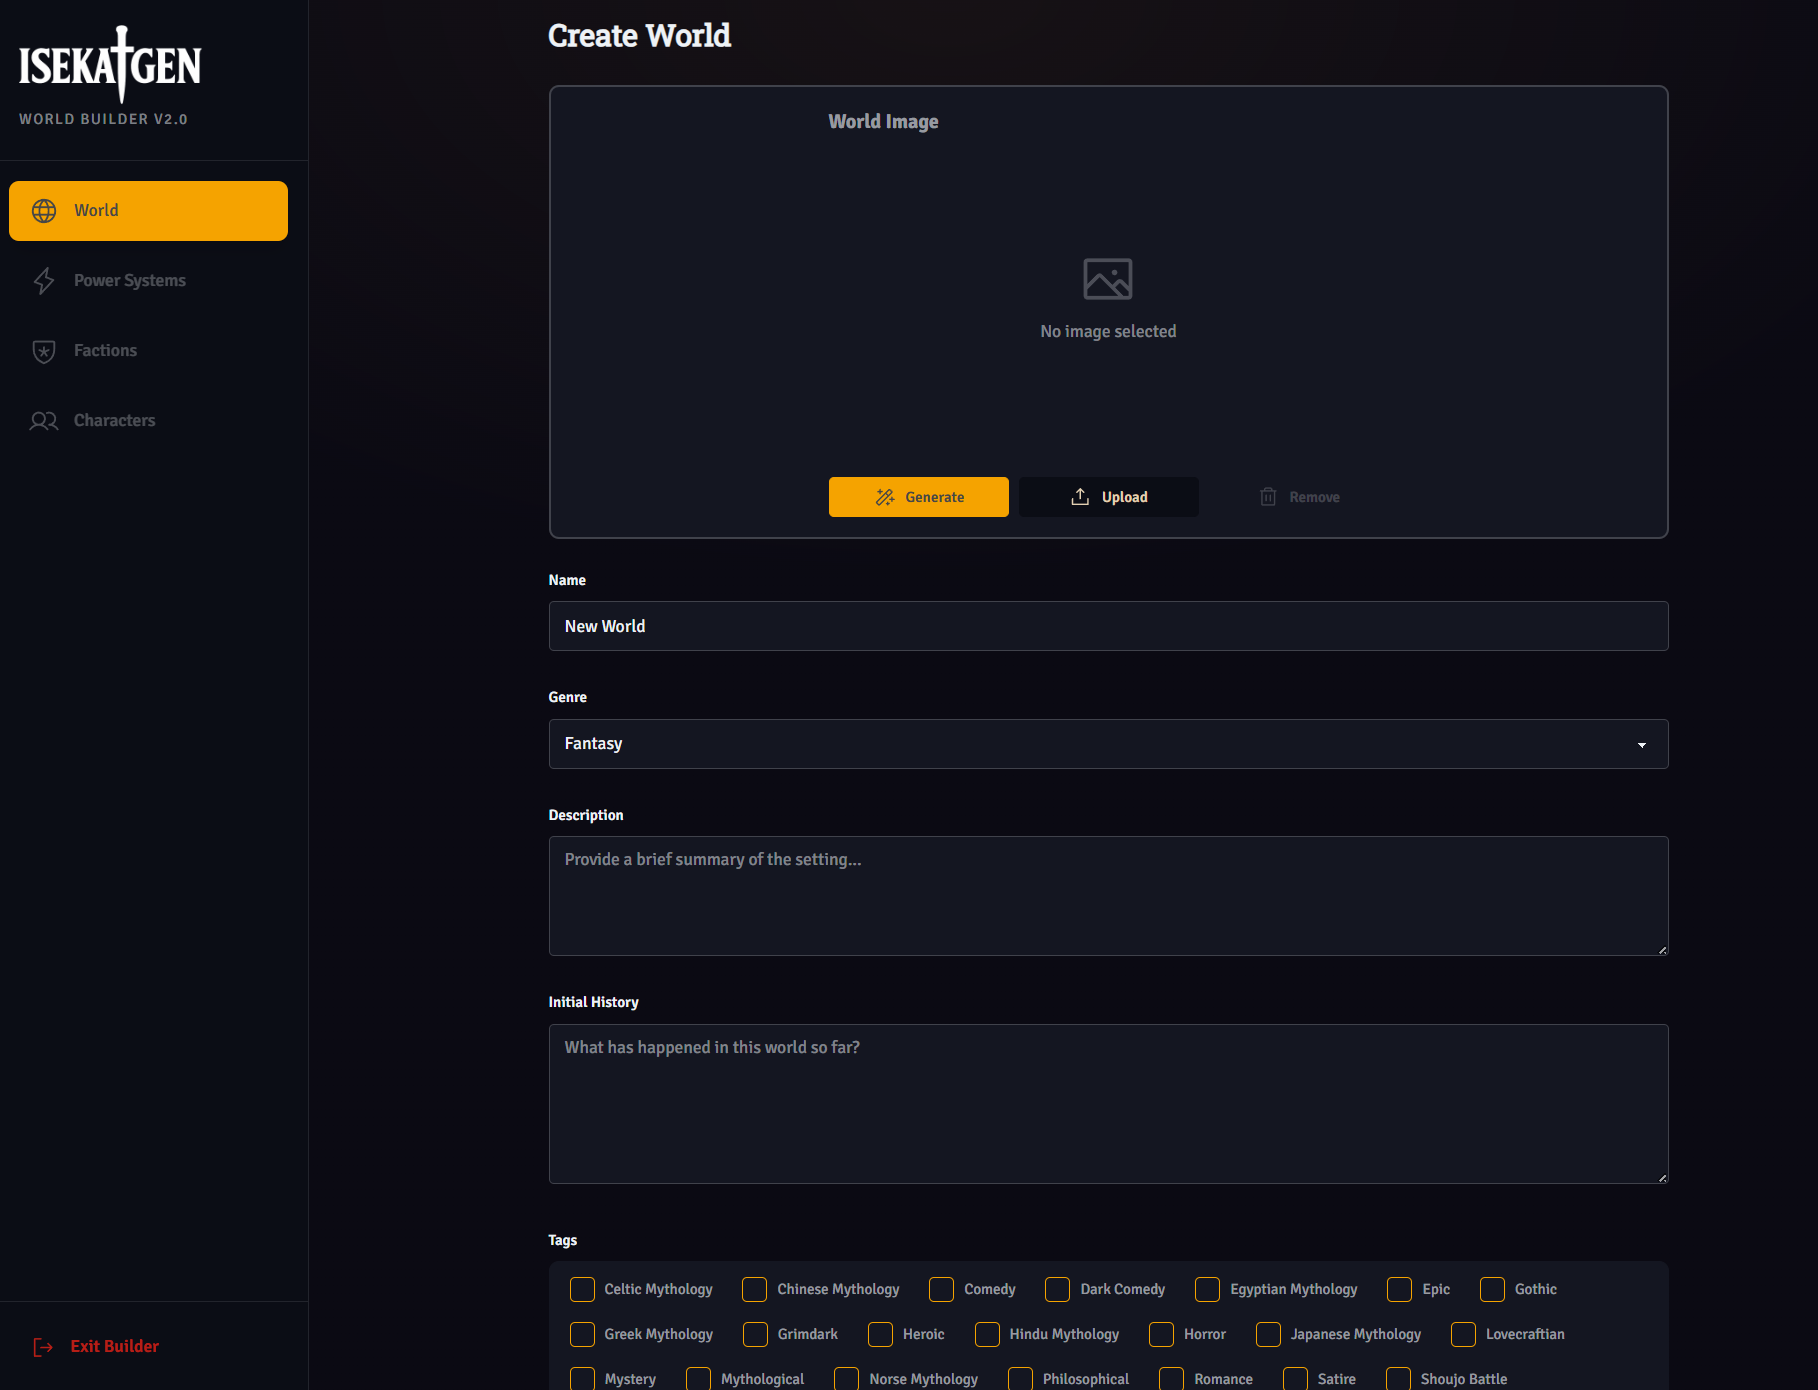The width and height of the screenshot is (1818, 1390).
Task: Check the Gothic tag
Action: [1492, 1290]
